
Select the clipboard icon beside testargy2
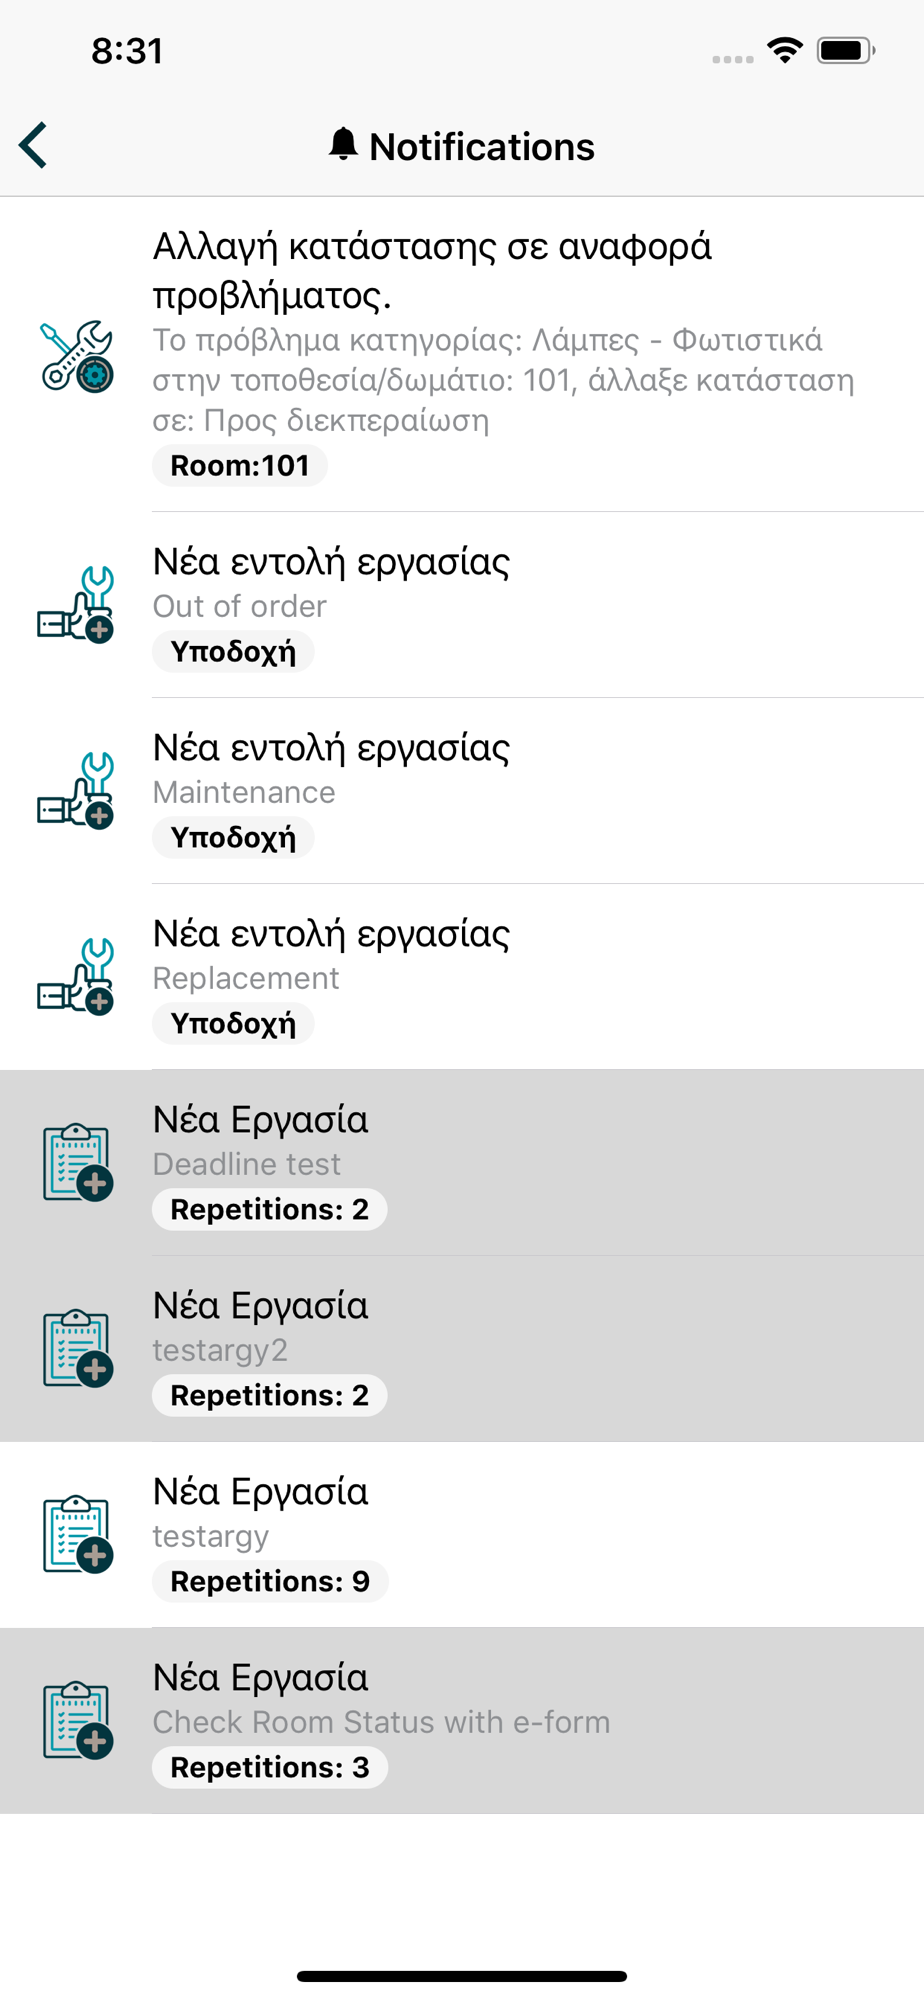(77, 1348)
